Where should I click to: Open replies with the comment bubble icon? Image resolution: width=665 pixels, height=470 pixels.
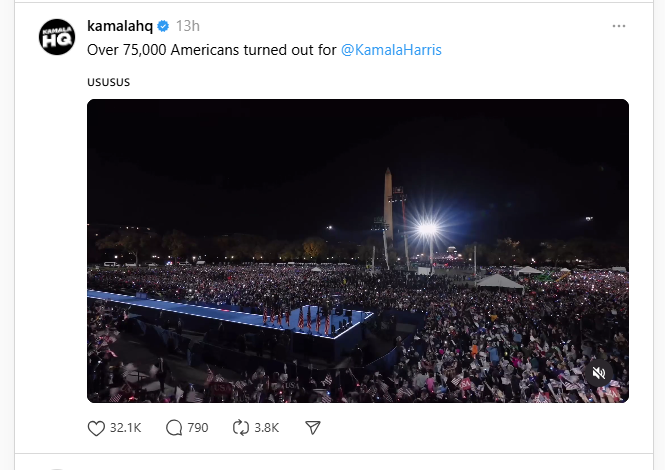(x=174, y=428)
